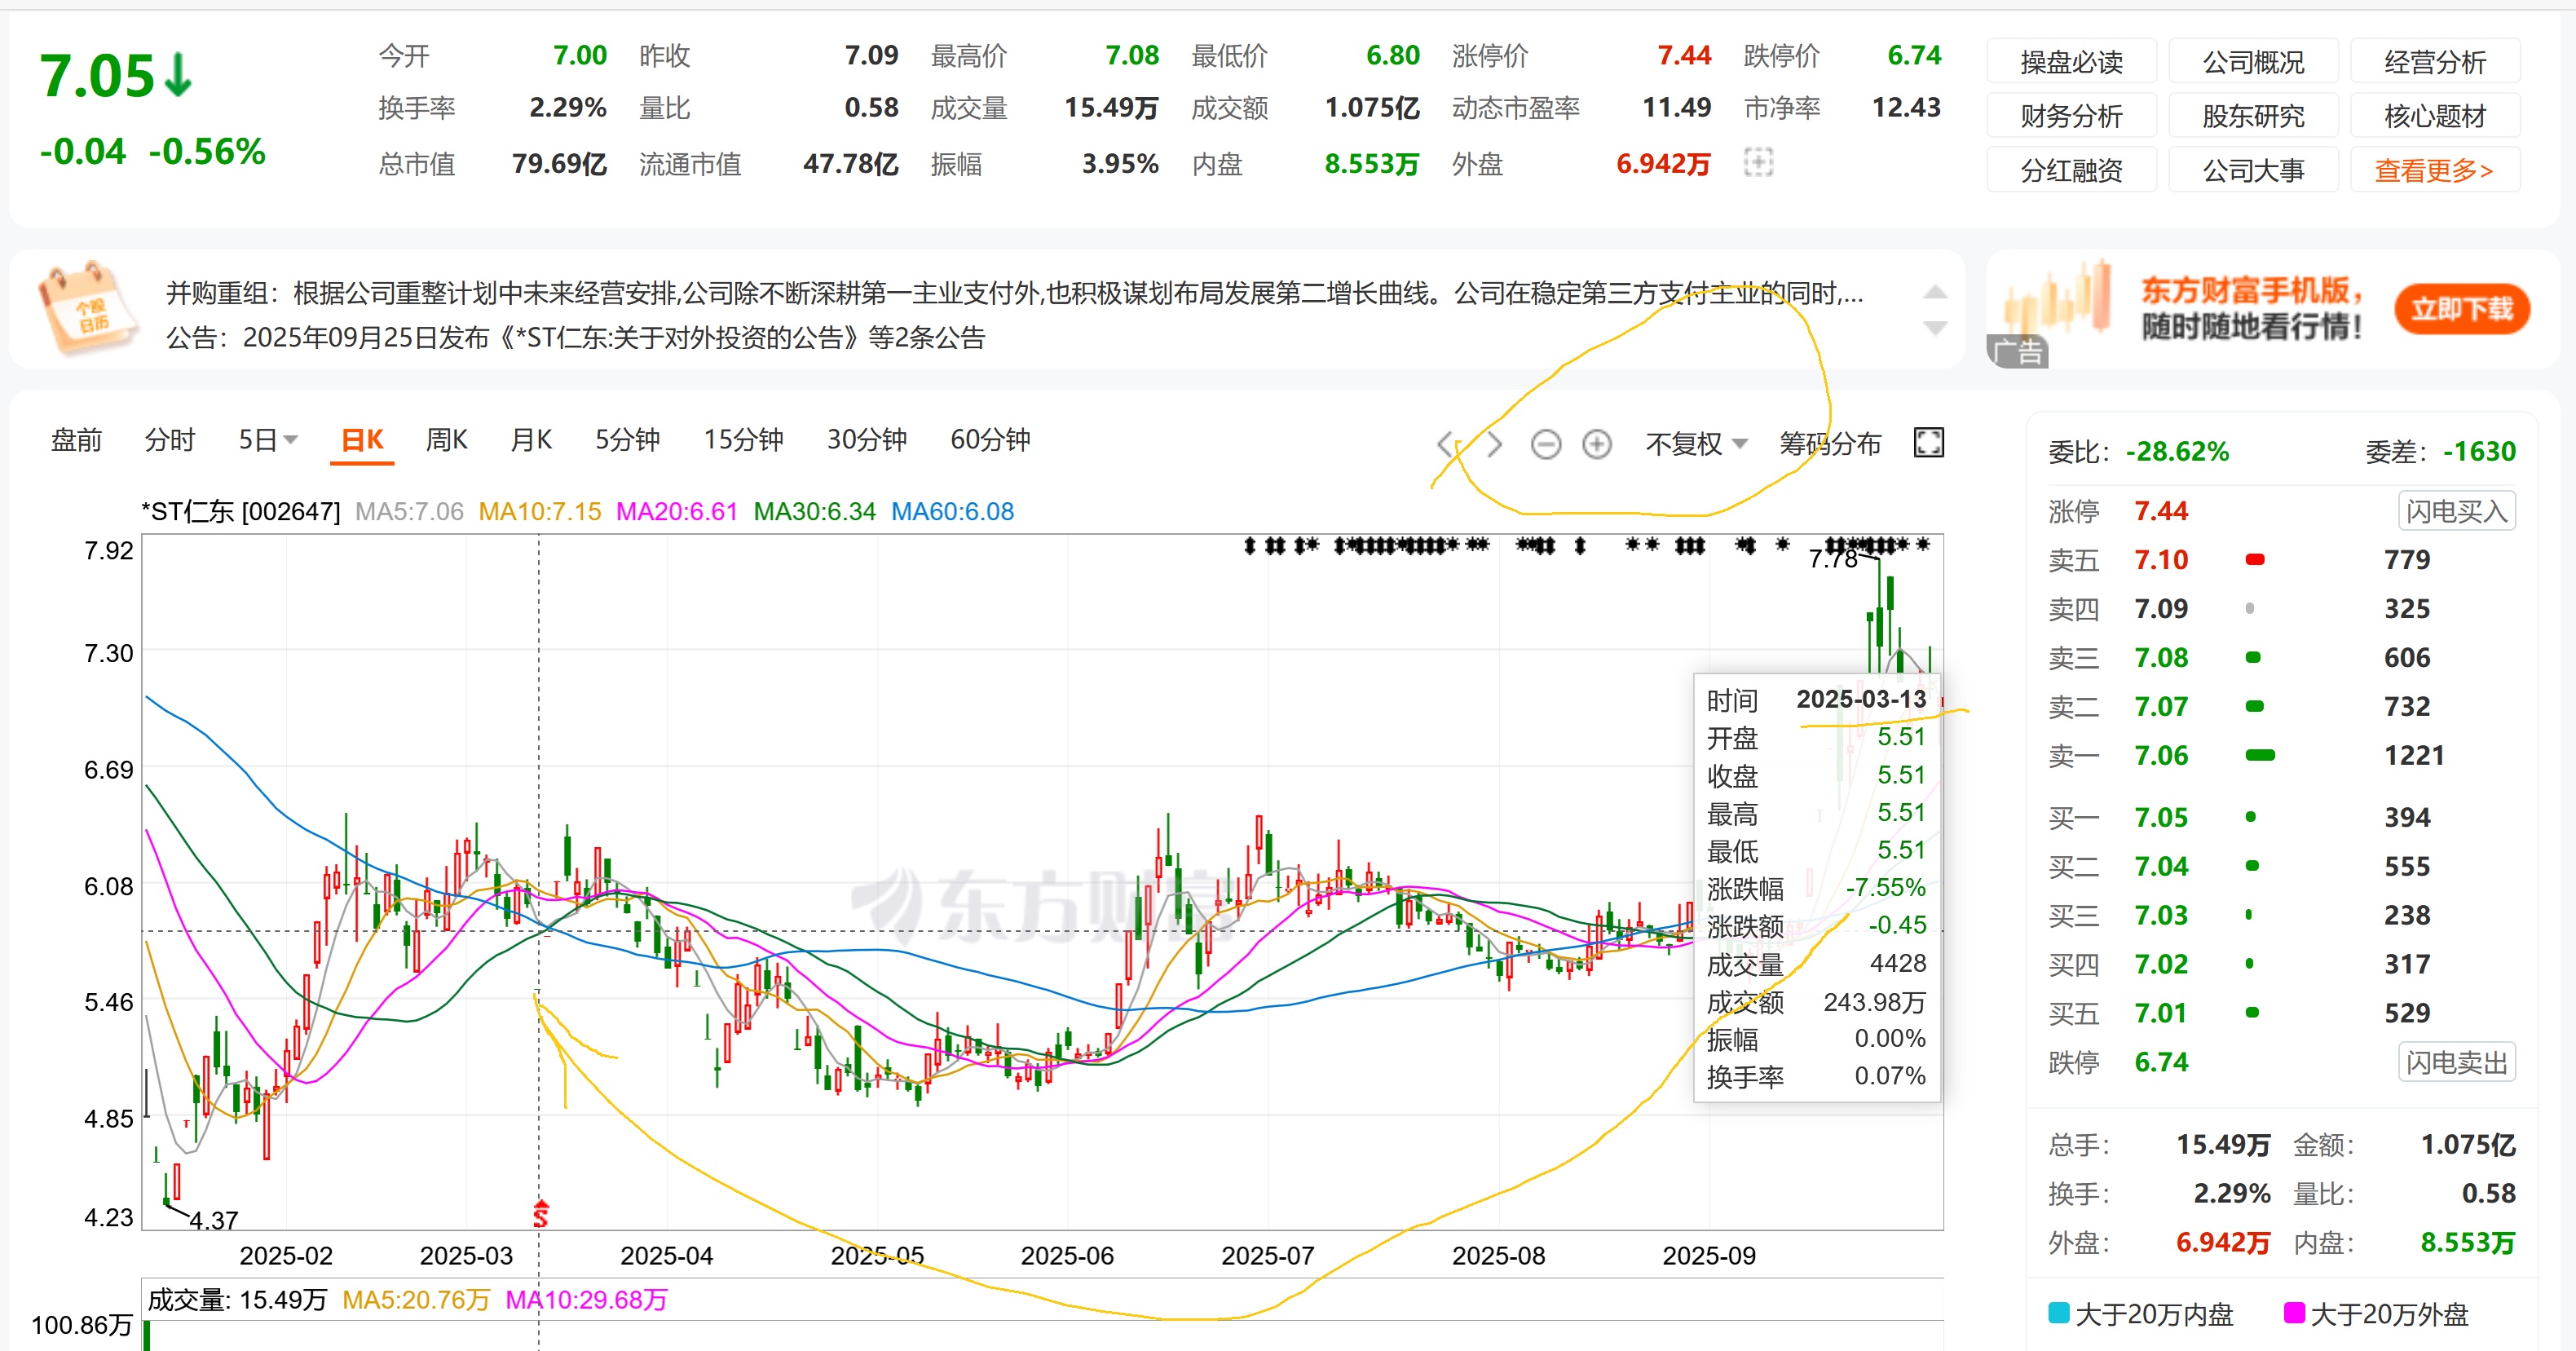
Task: Click the 个股日历 calendar icon
Action: (88, 309)
